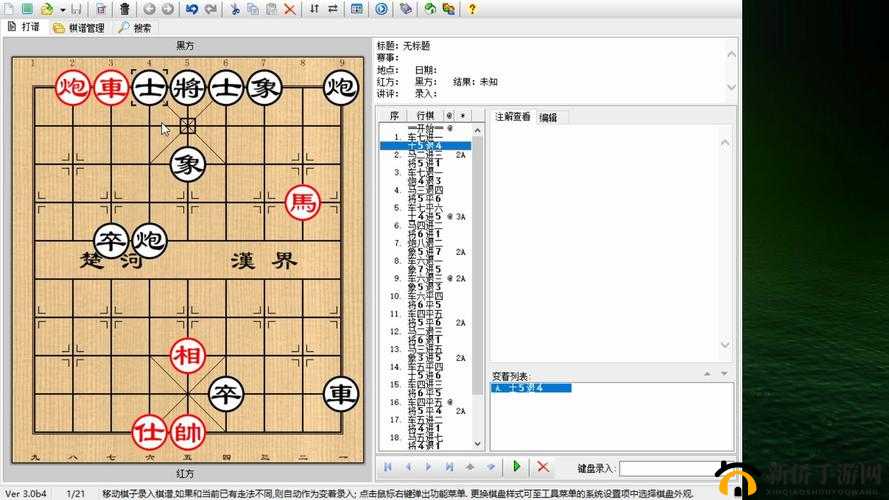The width and height of the screenshot is (889, 500).
Task: Click game info panel scroll down chevron
Action: pyautogui.click(x=731, y=87)
